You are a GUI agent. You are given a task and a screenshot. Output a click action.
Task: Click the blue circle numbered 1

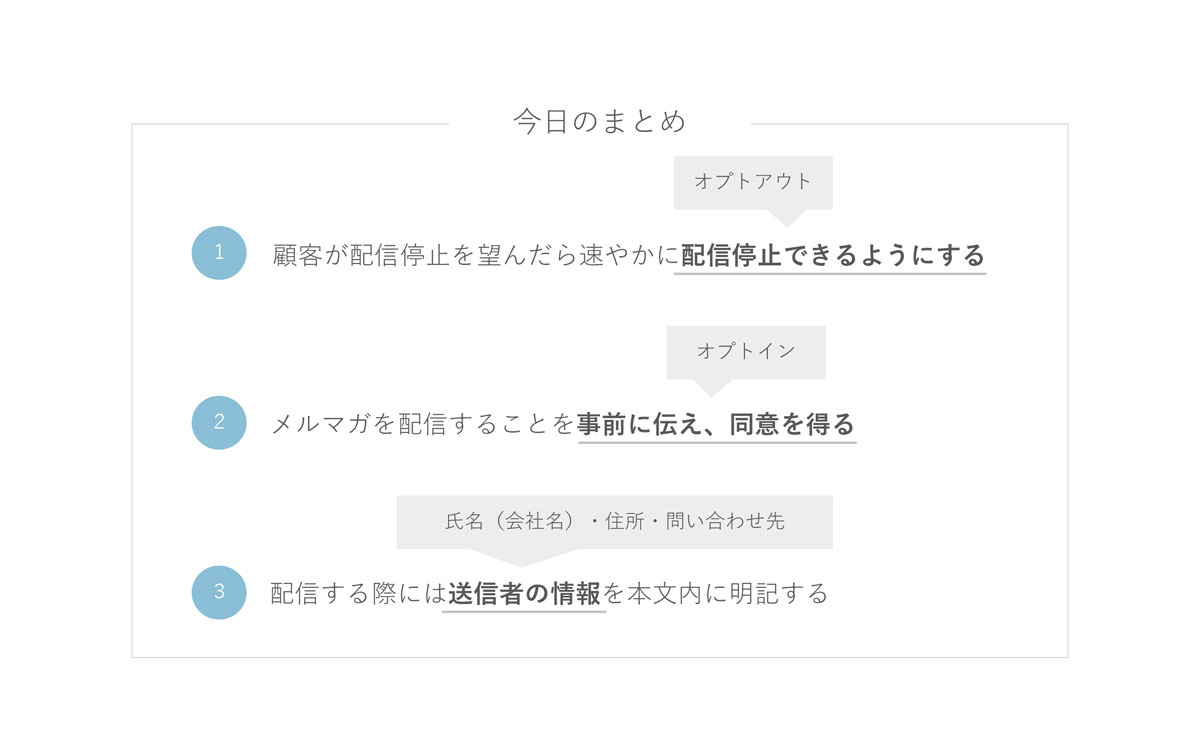tap(219, 253)
